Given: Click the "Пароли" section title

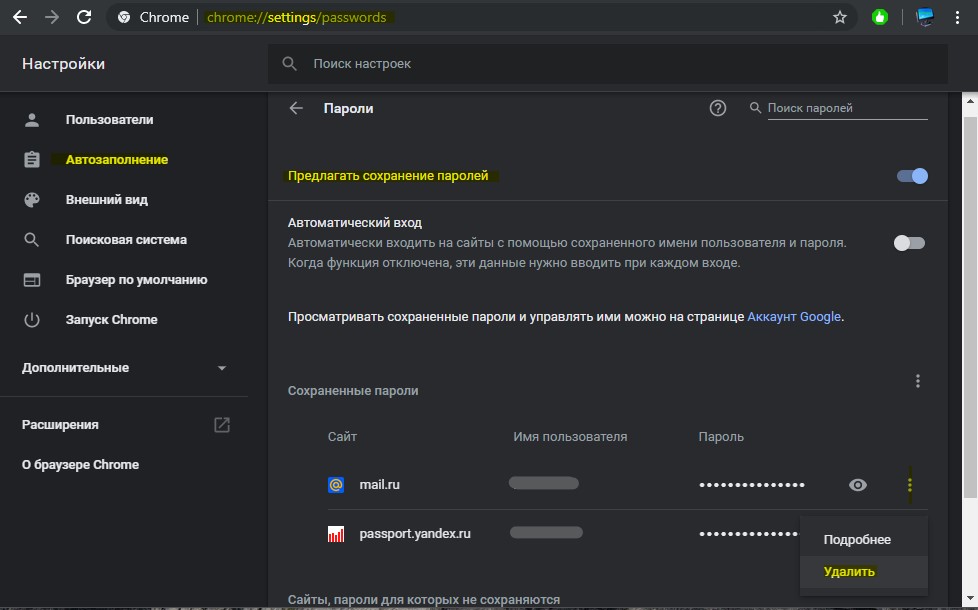Looking at the screenshot, I should 348,109.
